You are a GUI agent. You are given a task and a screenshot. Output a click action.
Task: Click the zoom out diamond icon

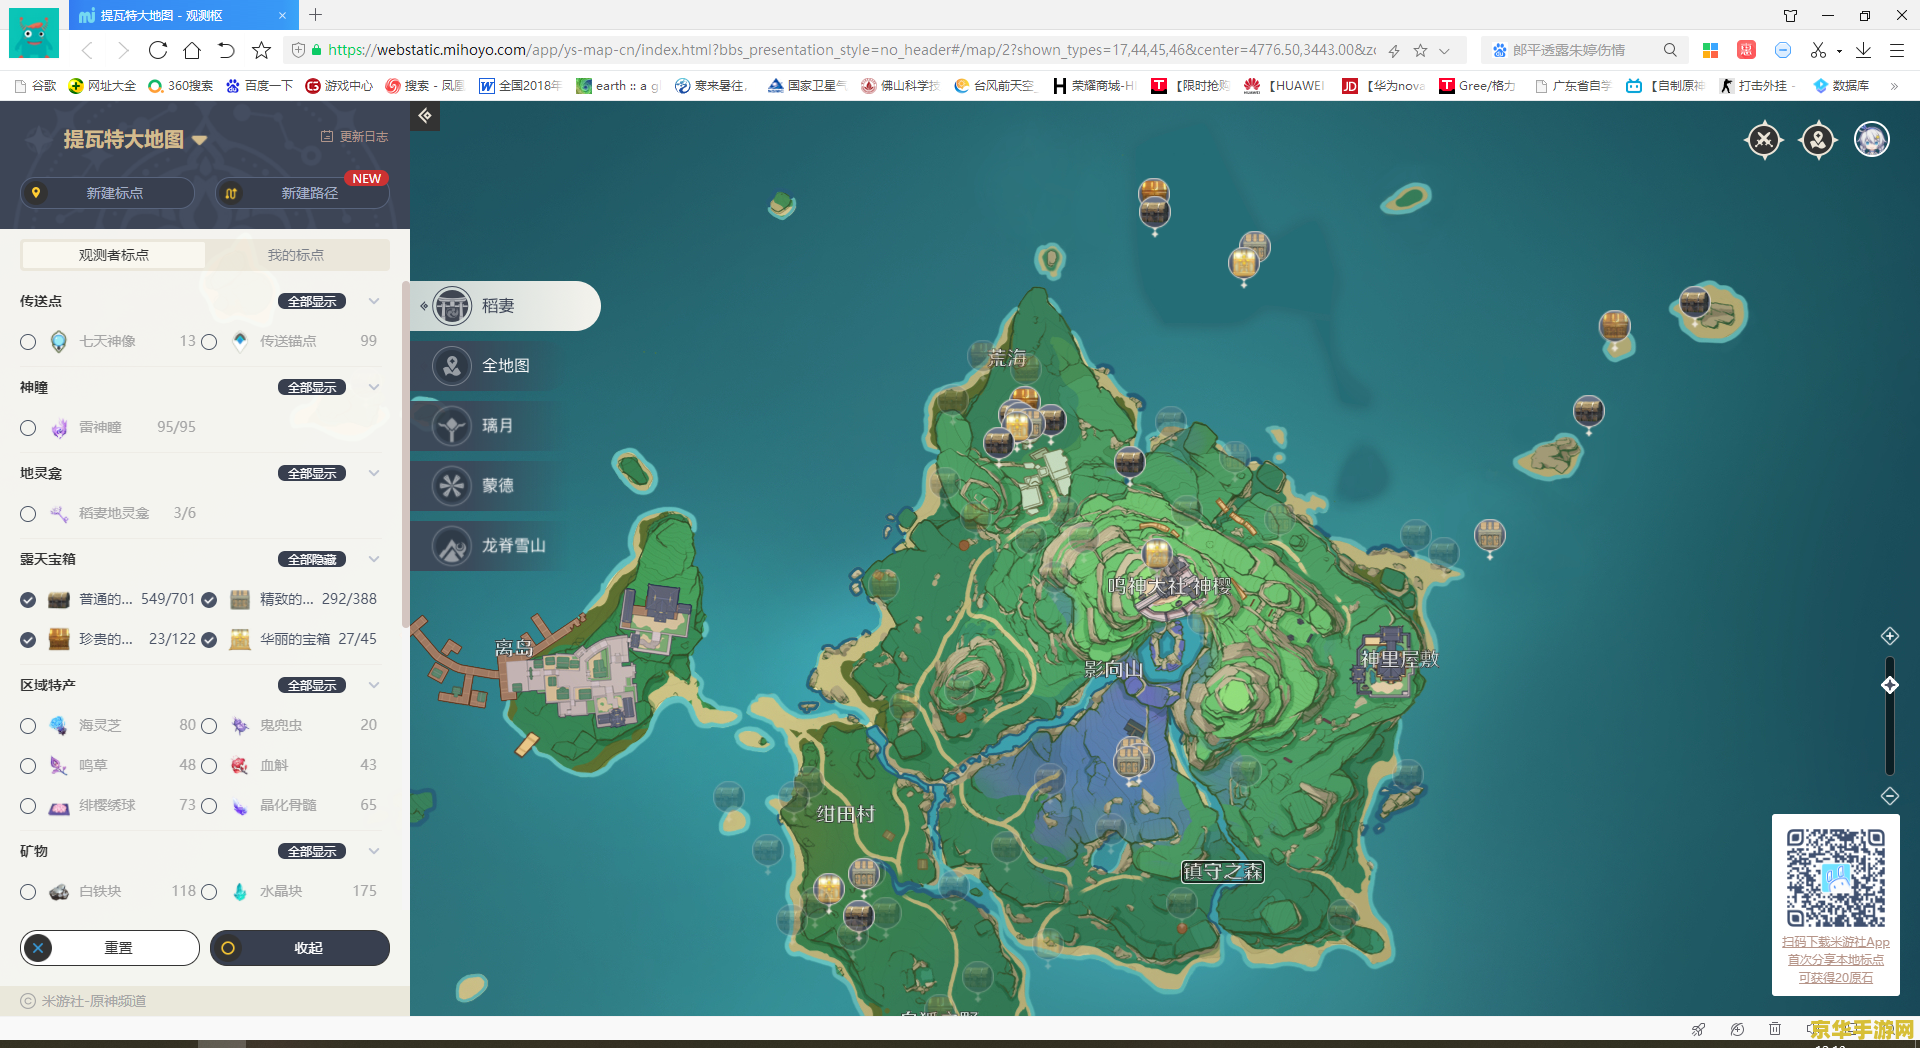point(1890,796)
